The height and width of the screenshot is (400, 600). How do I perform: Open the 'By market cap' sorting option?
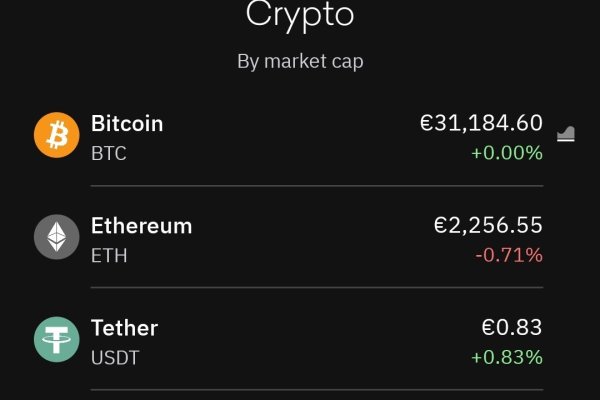pyautogui.click(x=300, y=61)
